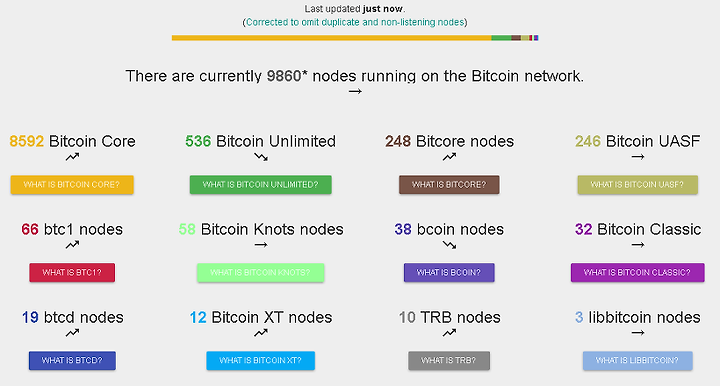Click the yellow Bitcoin Core bar segment
Screen dimensions: 720x386
[332, 38]
